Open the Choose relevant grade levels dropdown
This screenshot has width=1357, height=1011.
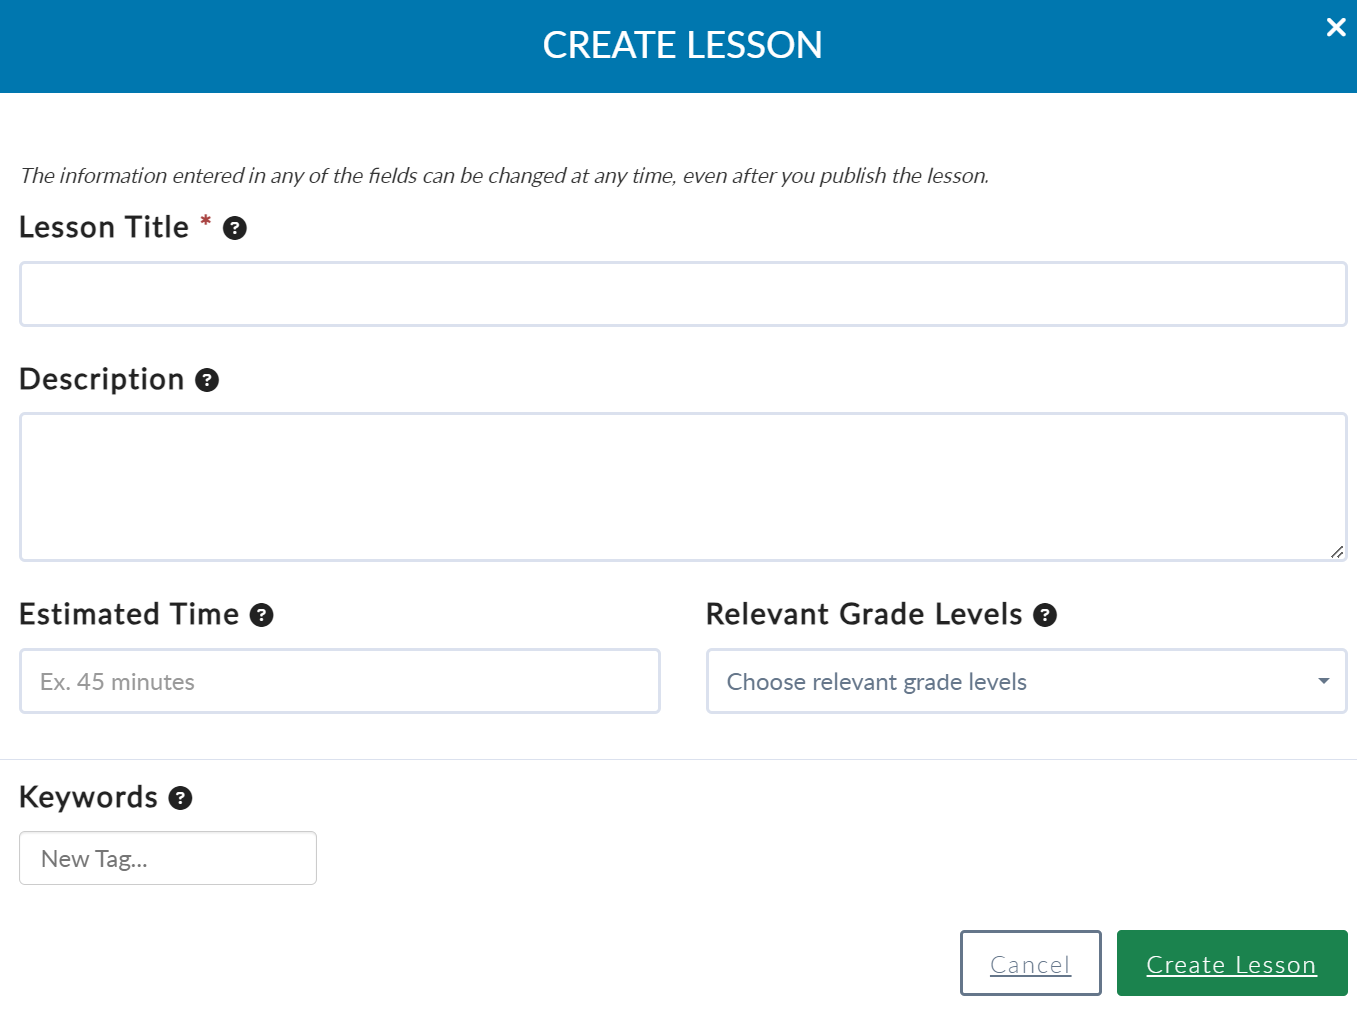point(1026,681)
